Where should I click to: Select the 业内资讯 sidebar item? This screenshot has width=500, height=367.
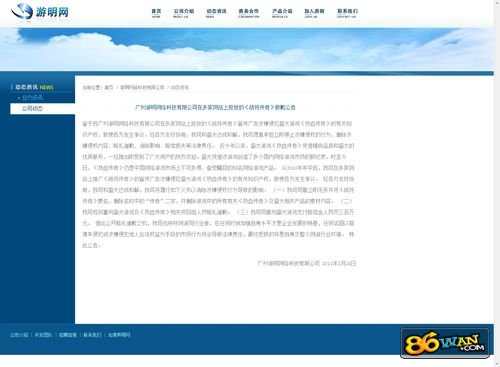click(x=32, y=98)
